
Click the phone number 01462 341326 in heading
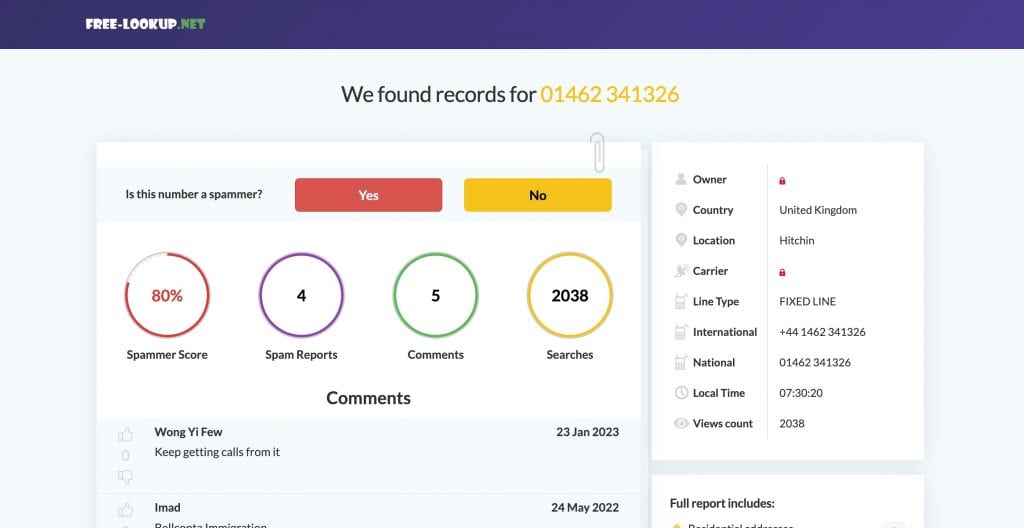point(609,94)
